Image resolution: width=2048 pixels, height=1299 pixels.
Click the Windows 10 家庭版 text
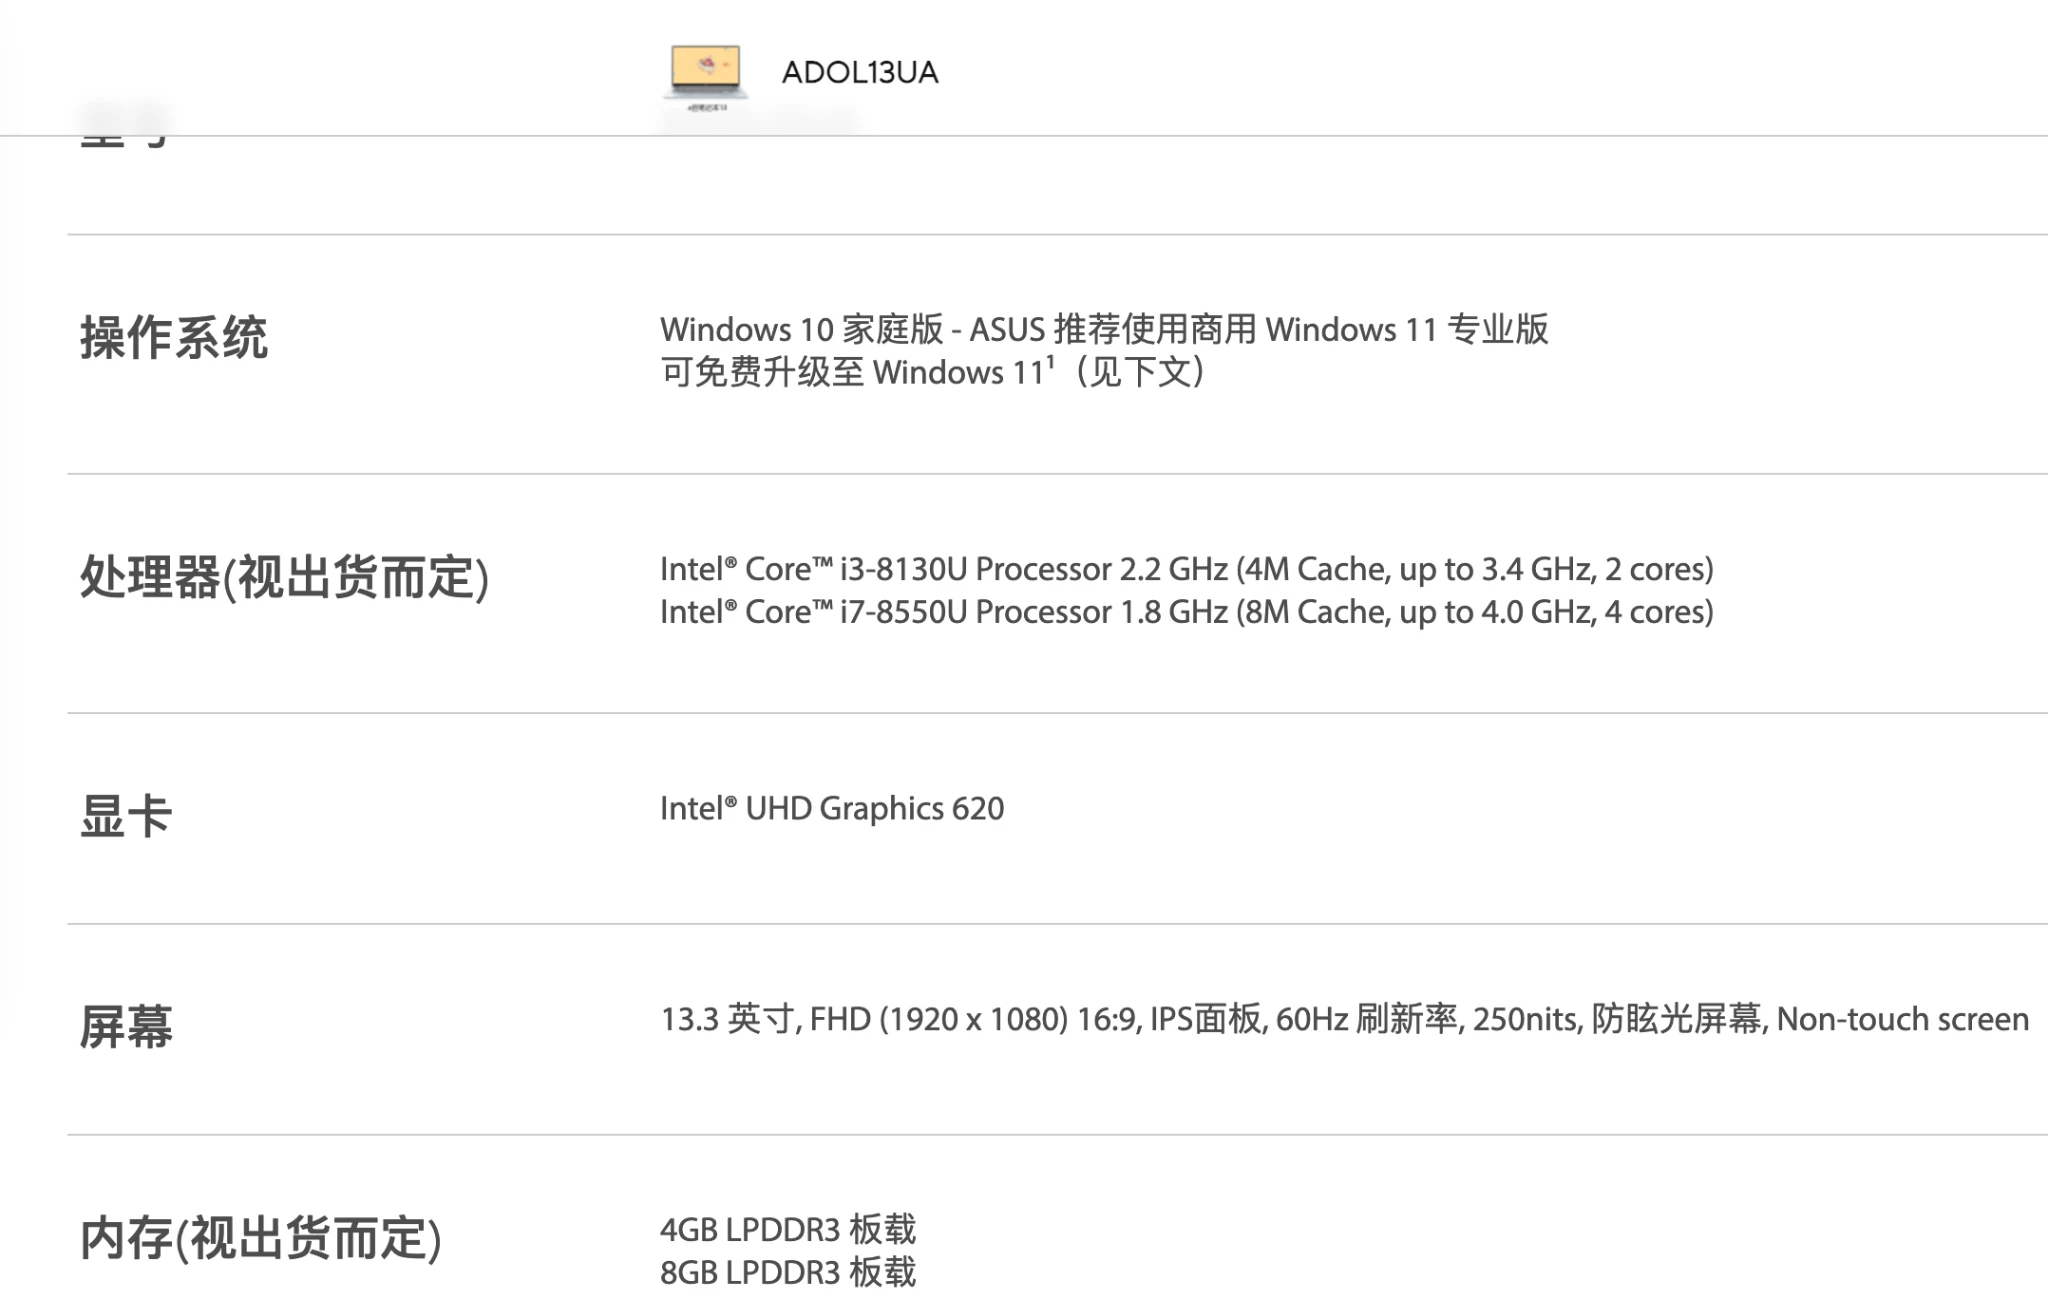[x=802, y=329]
